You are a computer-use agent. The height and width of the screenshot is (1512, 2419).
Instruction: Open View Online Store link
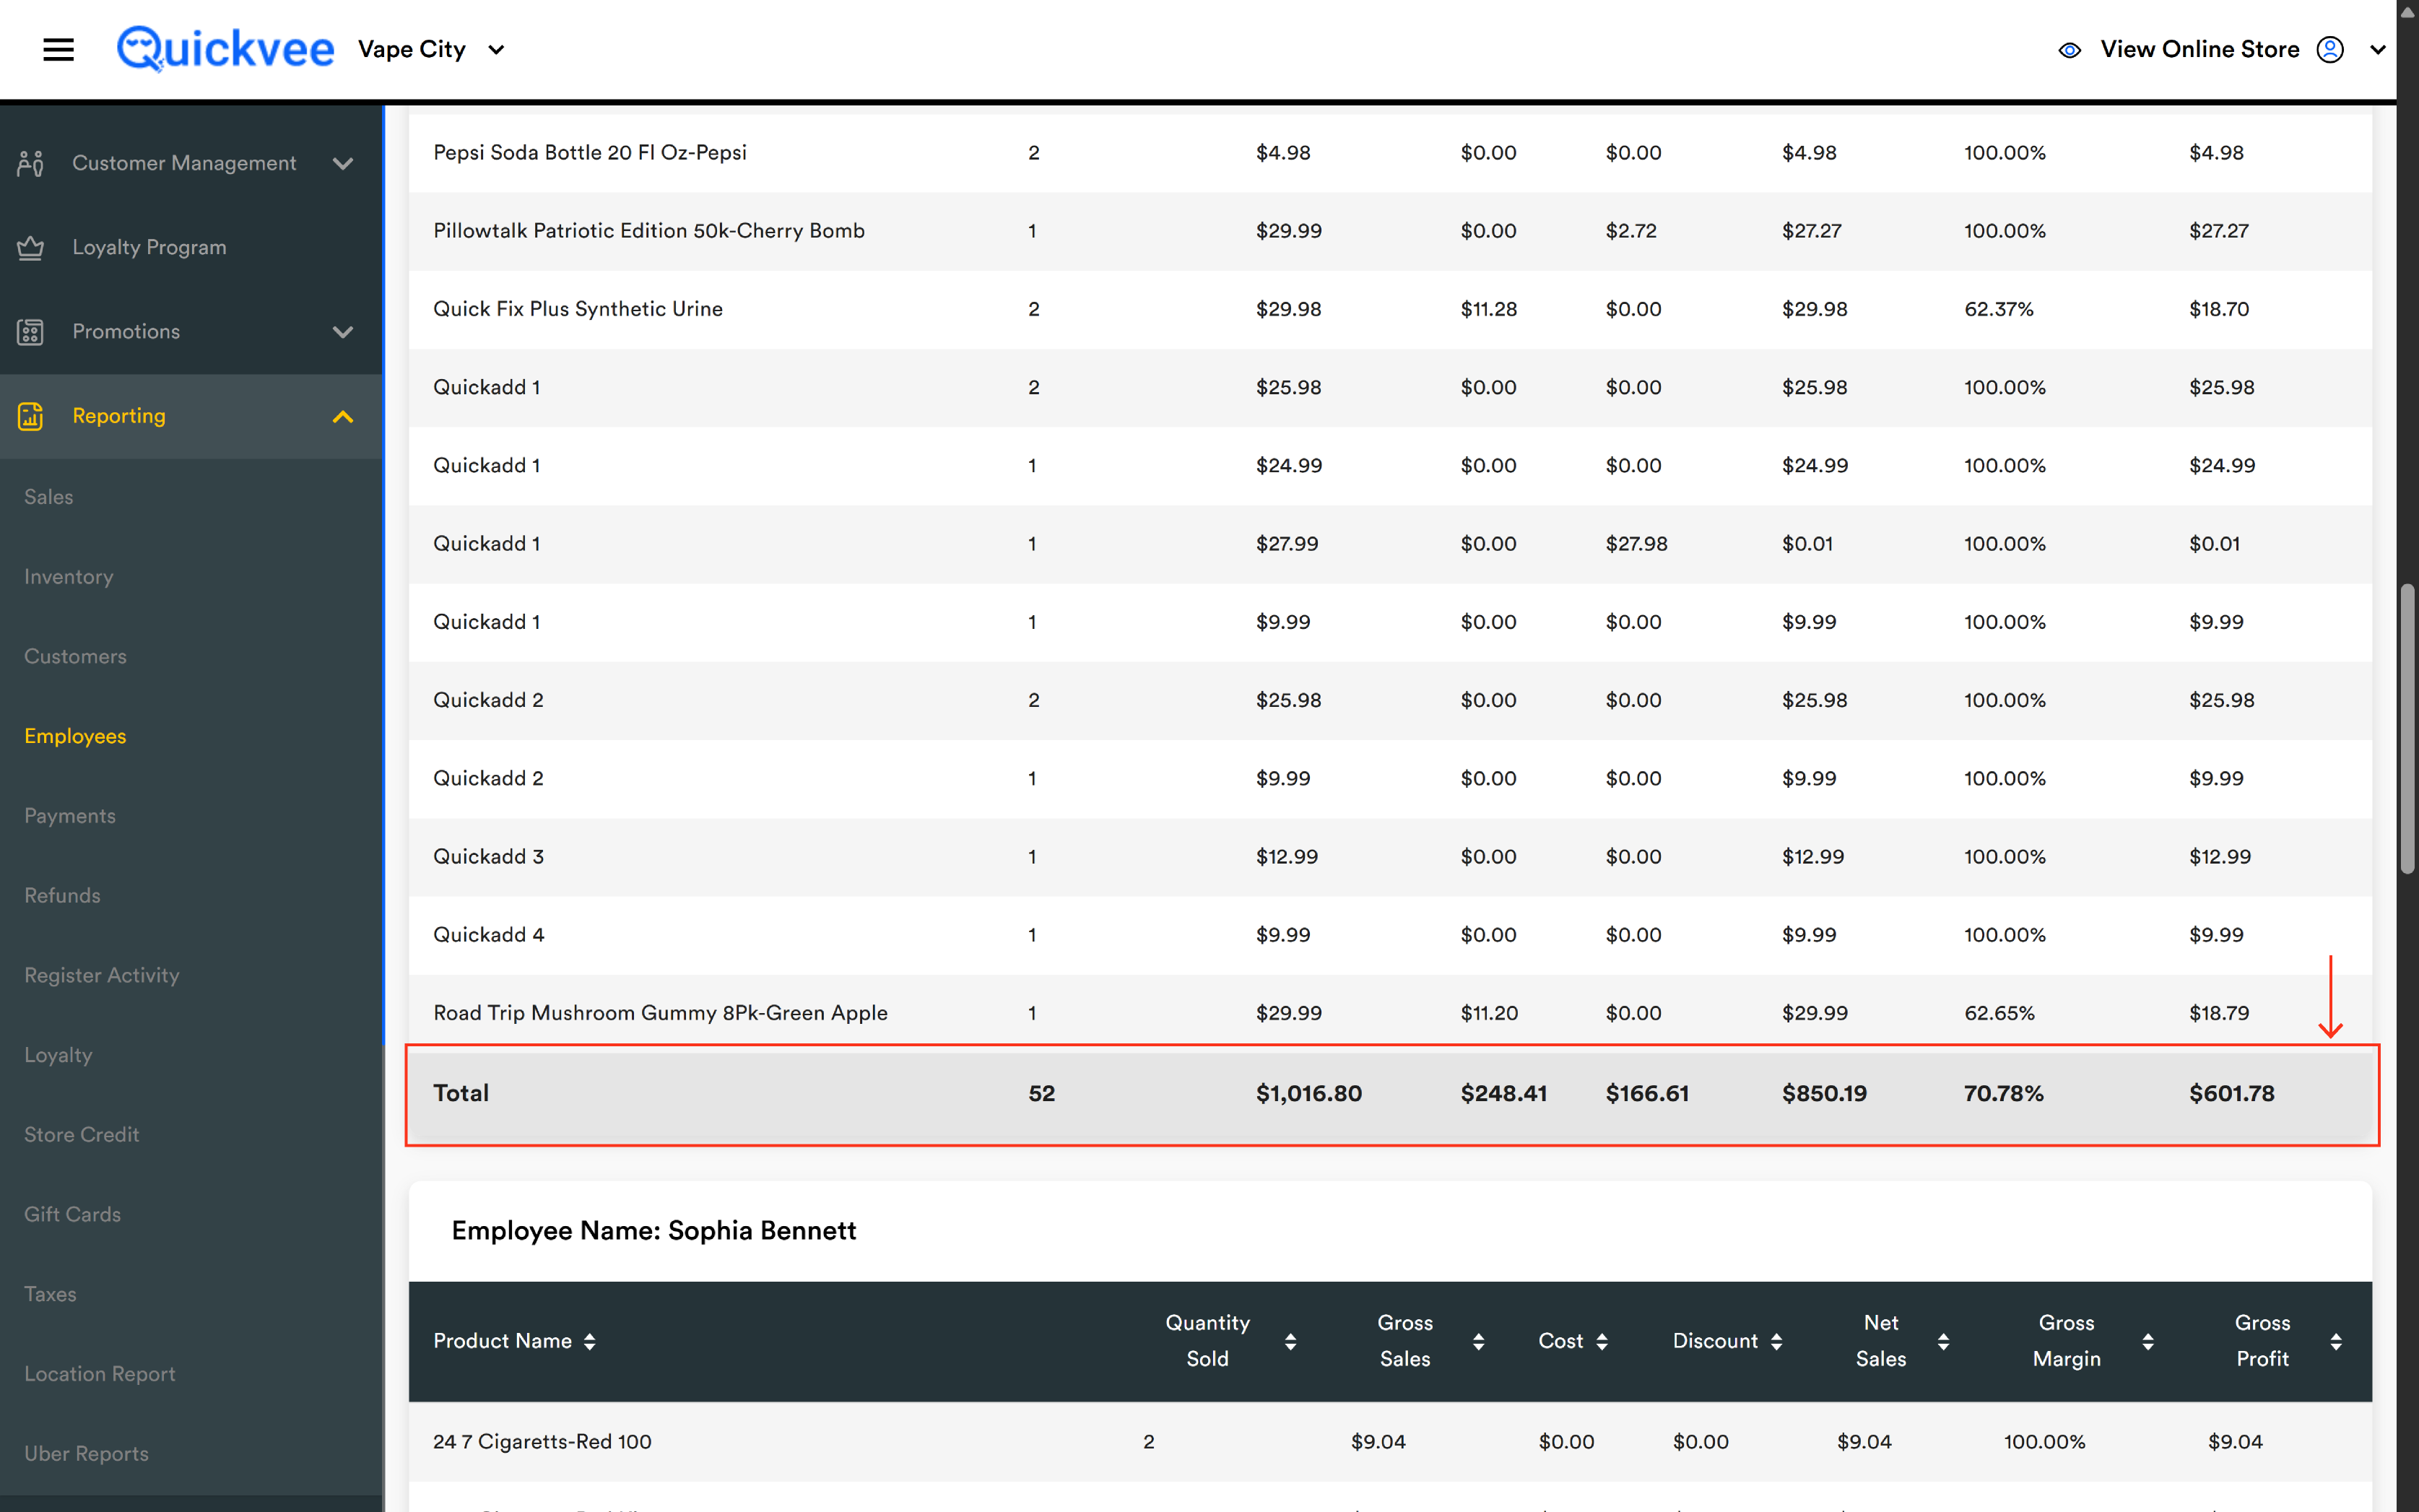(2199, 49)
